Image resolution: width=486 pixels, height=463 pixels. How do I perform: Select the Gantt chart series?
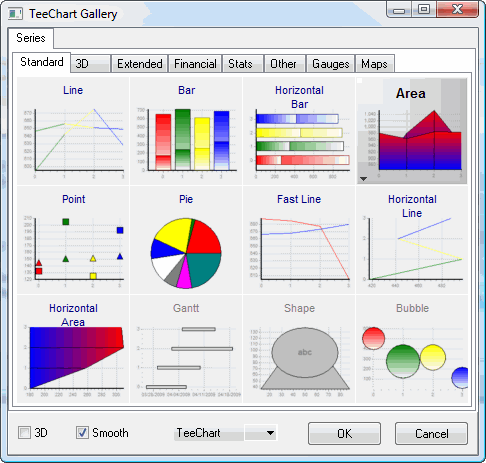[186, 349]
